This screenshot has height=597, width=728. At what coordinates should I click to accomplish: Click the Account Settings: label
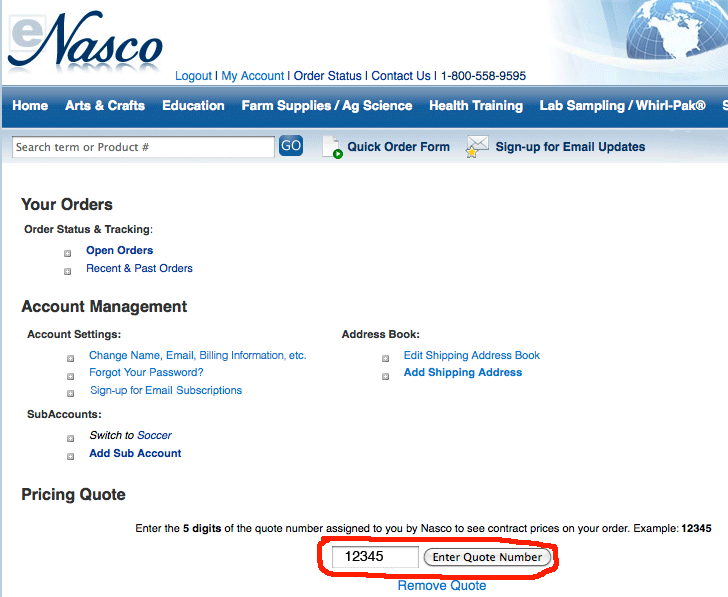coord(74,334)
